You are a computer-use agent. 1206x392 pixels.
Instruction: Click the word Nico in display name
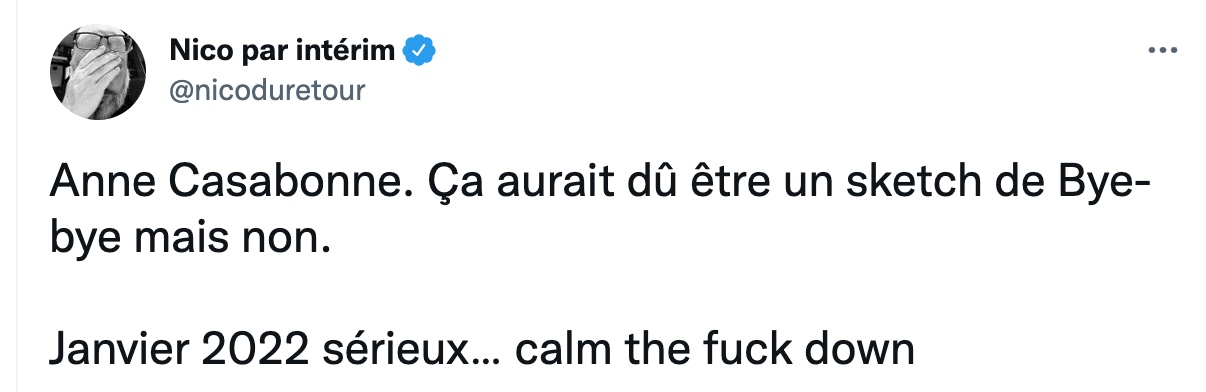194,50
